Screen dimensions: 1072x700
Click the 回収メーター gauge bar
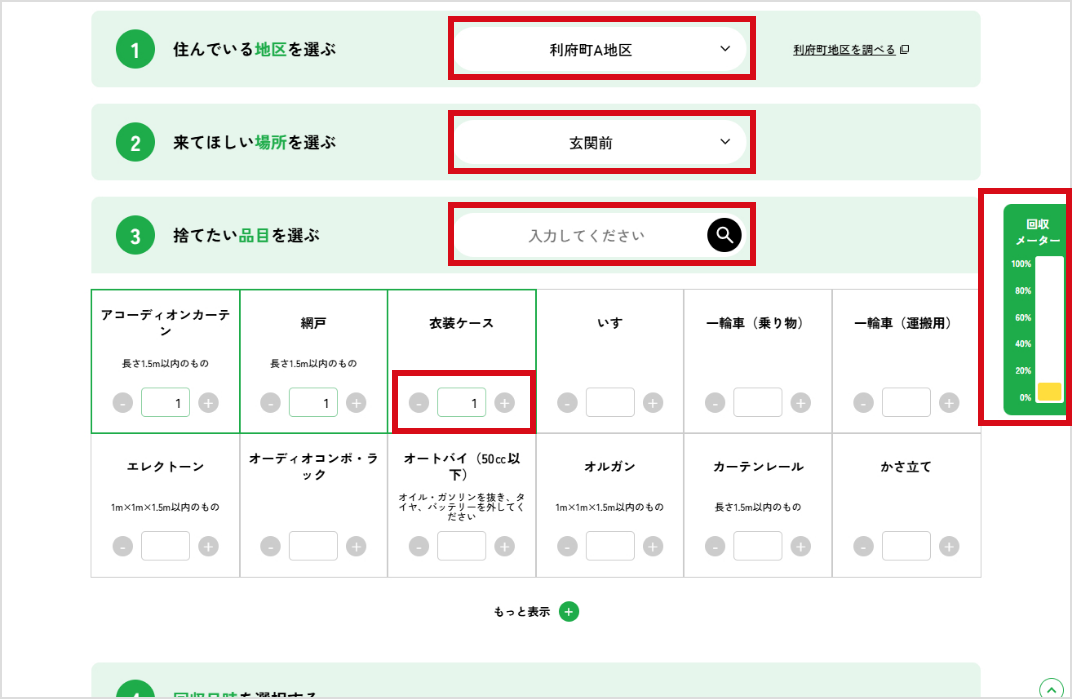point(1049,330)
